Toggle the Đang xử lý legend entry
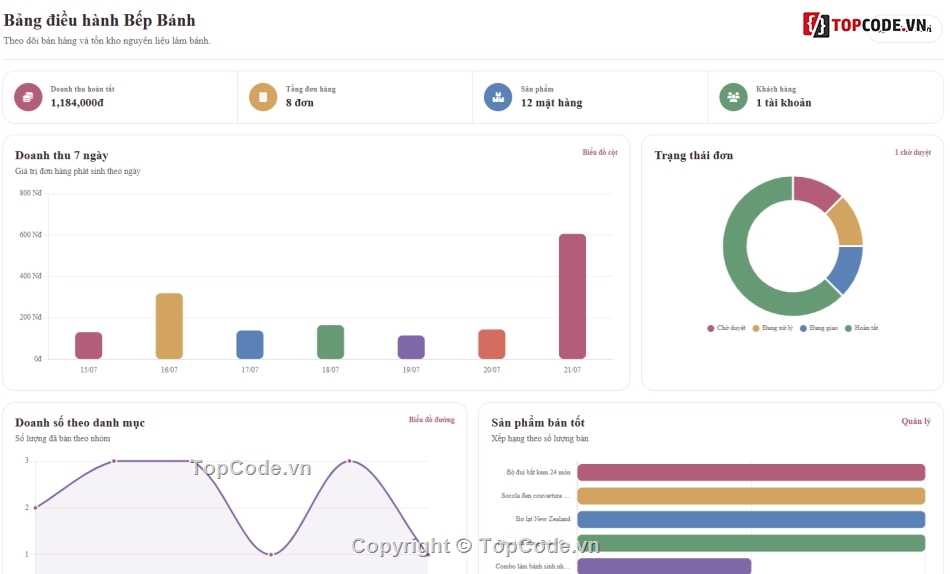This screenshot has height=574, width=950. pos(772,328)
